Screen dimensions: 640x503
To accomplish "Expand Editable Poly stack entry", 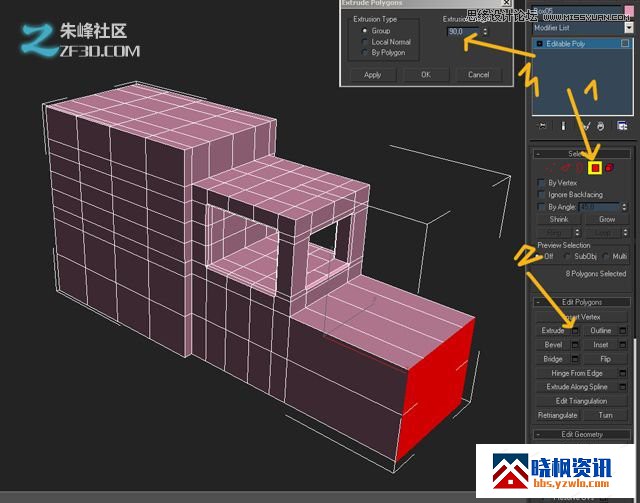I will (x=539, y=43).
